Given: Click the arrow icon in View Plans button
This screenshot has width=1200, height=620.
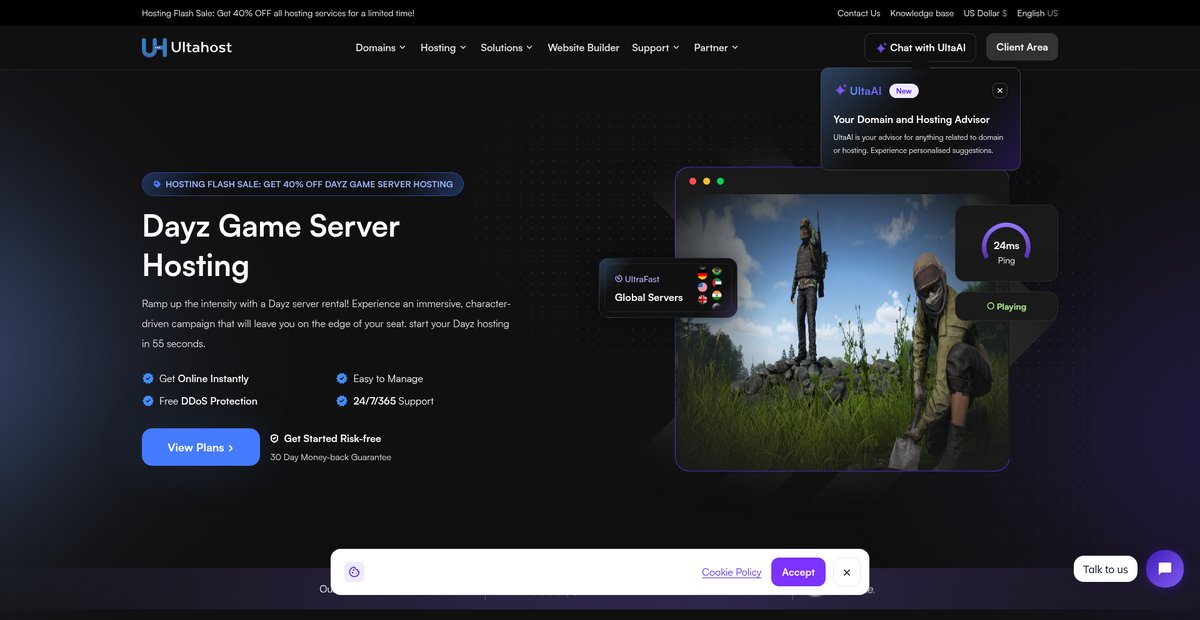Looking at the screenshot, I should pos(231,448).
